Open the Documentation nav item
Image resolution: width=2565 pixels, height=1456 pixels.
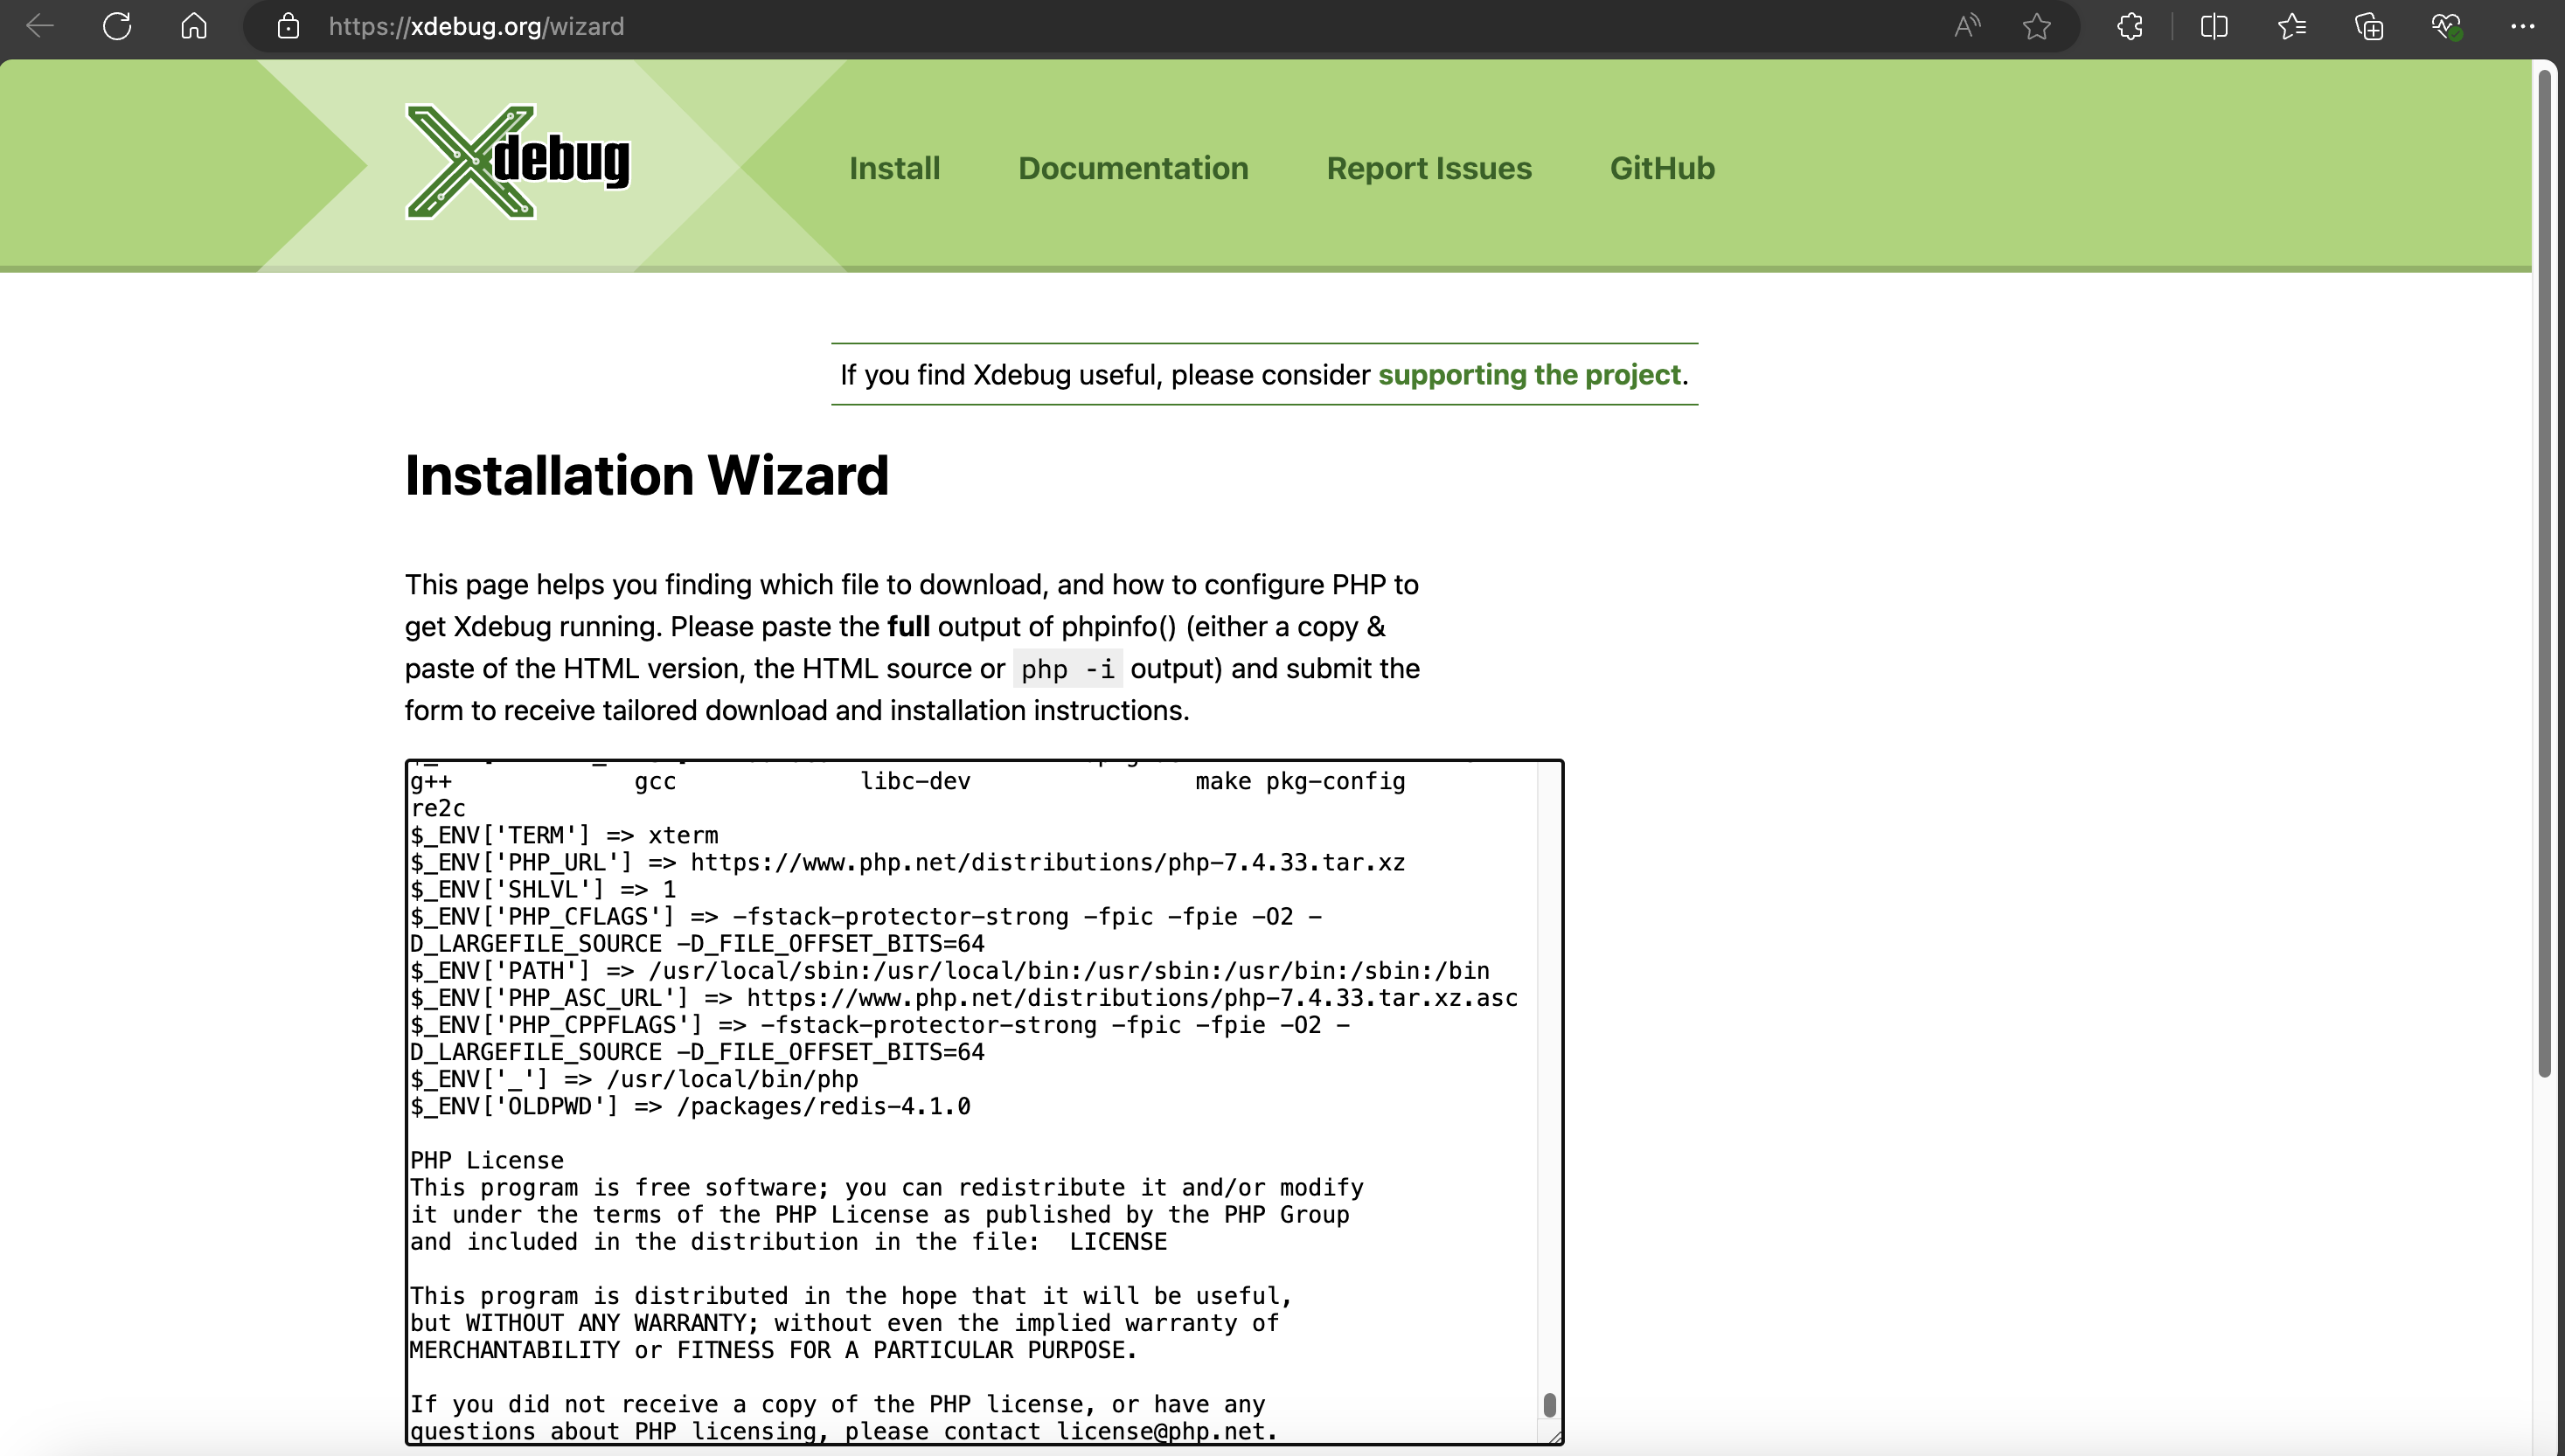(x=1133, y=168)
